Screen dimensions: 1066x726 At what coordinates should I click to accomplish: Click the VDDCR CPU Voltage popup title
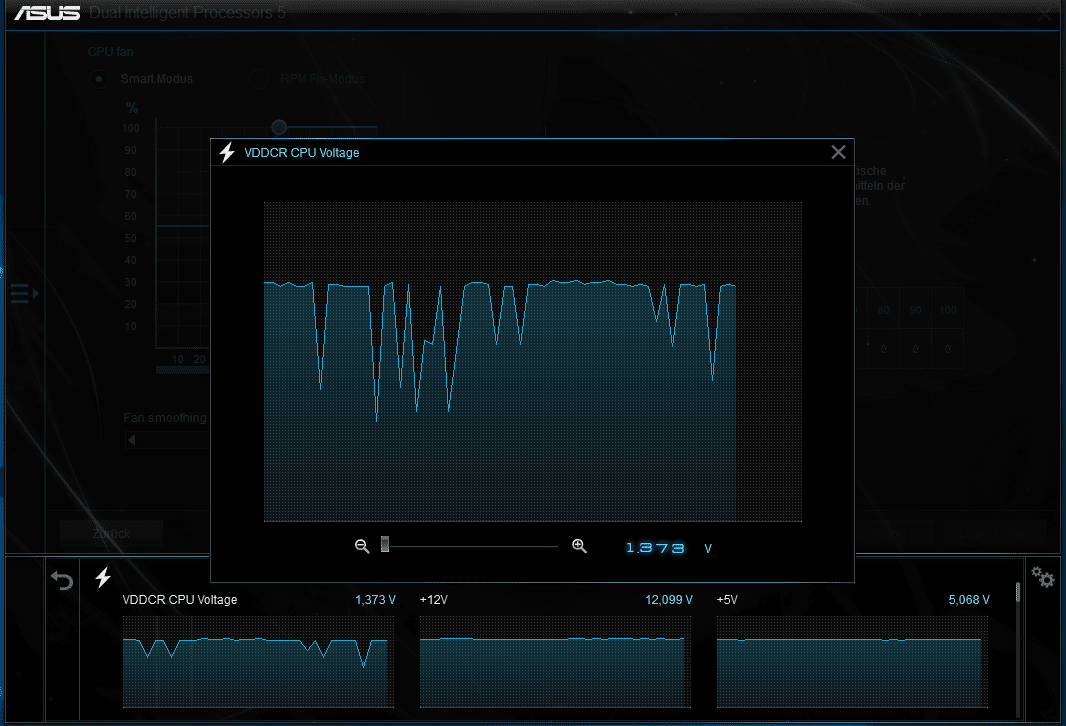(301, 153)
